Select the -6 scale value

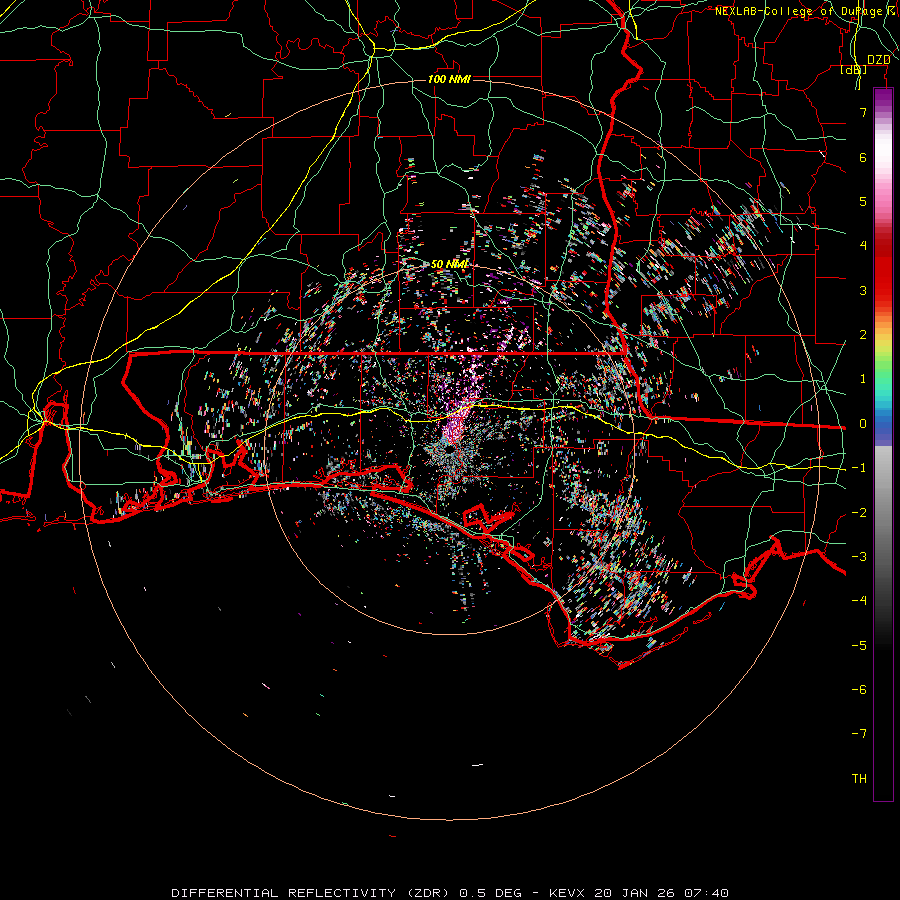(x=859, y=690)
